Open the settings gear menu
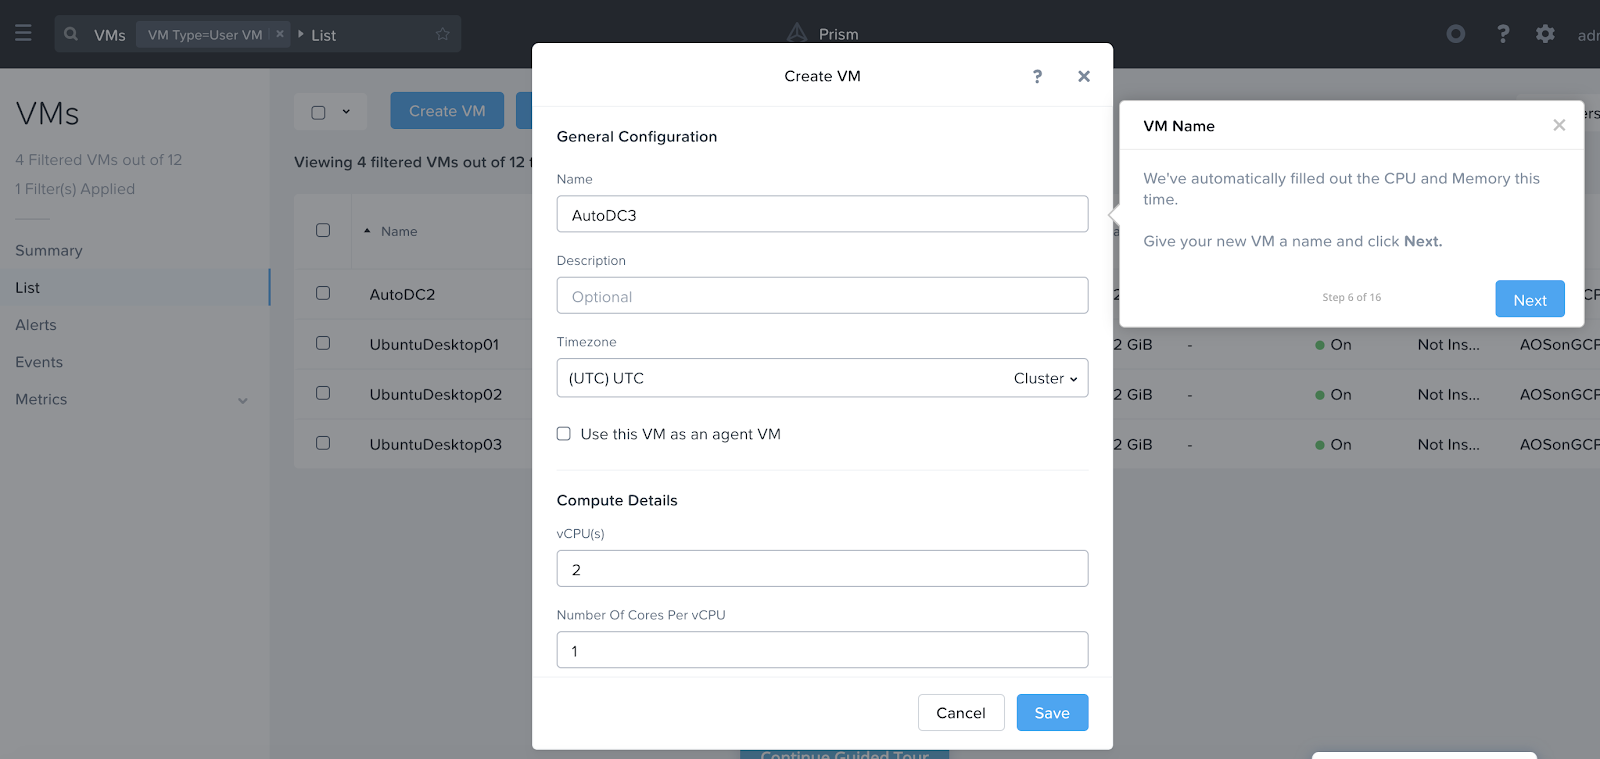 (1545, 34)
